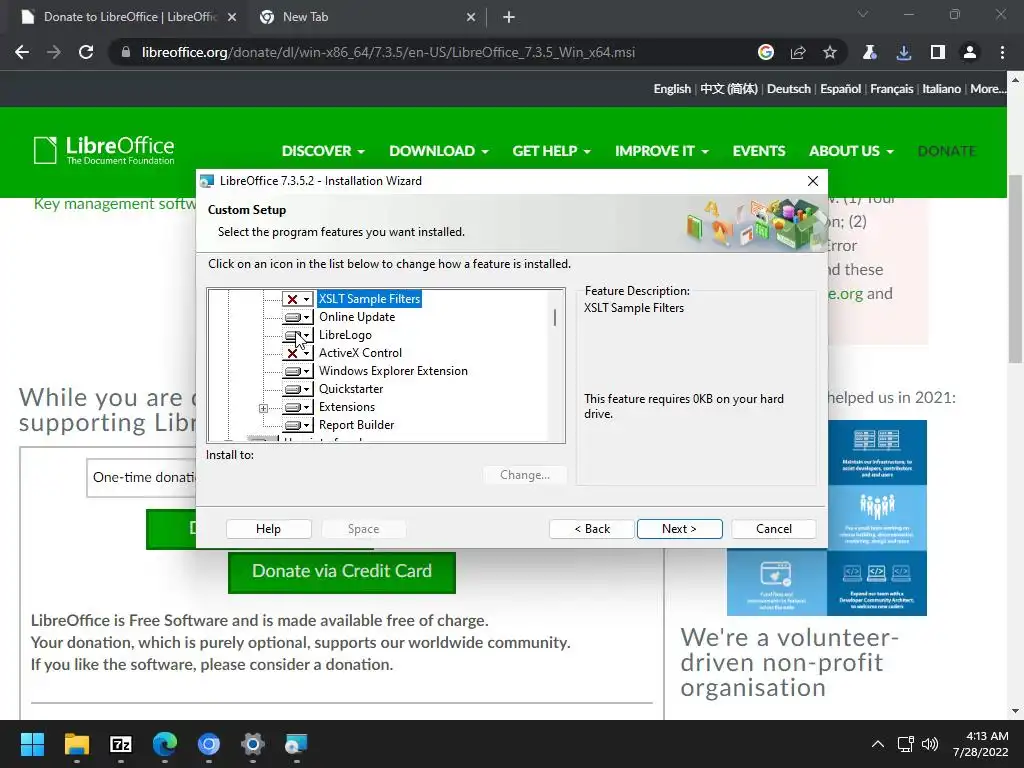
Task: Select the Quickstarter feature label
Action: [x=351, y=389]
